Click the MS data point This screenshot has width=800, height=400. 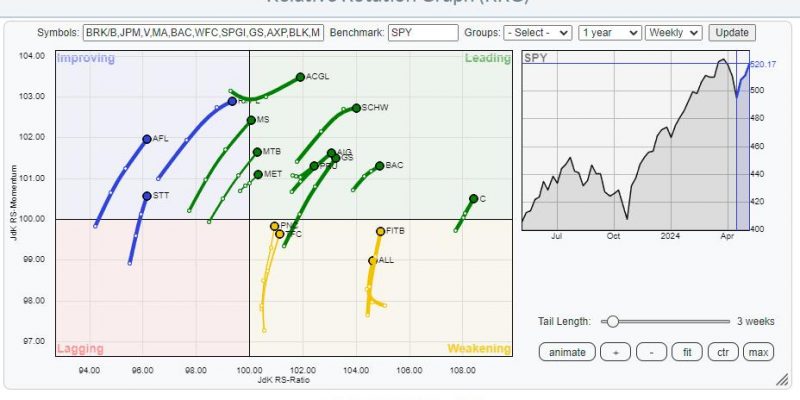(251, 120)
